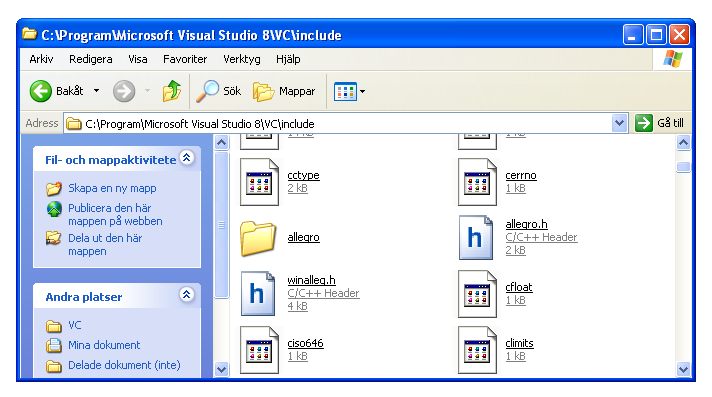Screen dimensions: 712x397
Task: Open the Hjälp menu
Action: tap(288, 59)
